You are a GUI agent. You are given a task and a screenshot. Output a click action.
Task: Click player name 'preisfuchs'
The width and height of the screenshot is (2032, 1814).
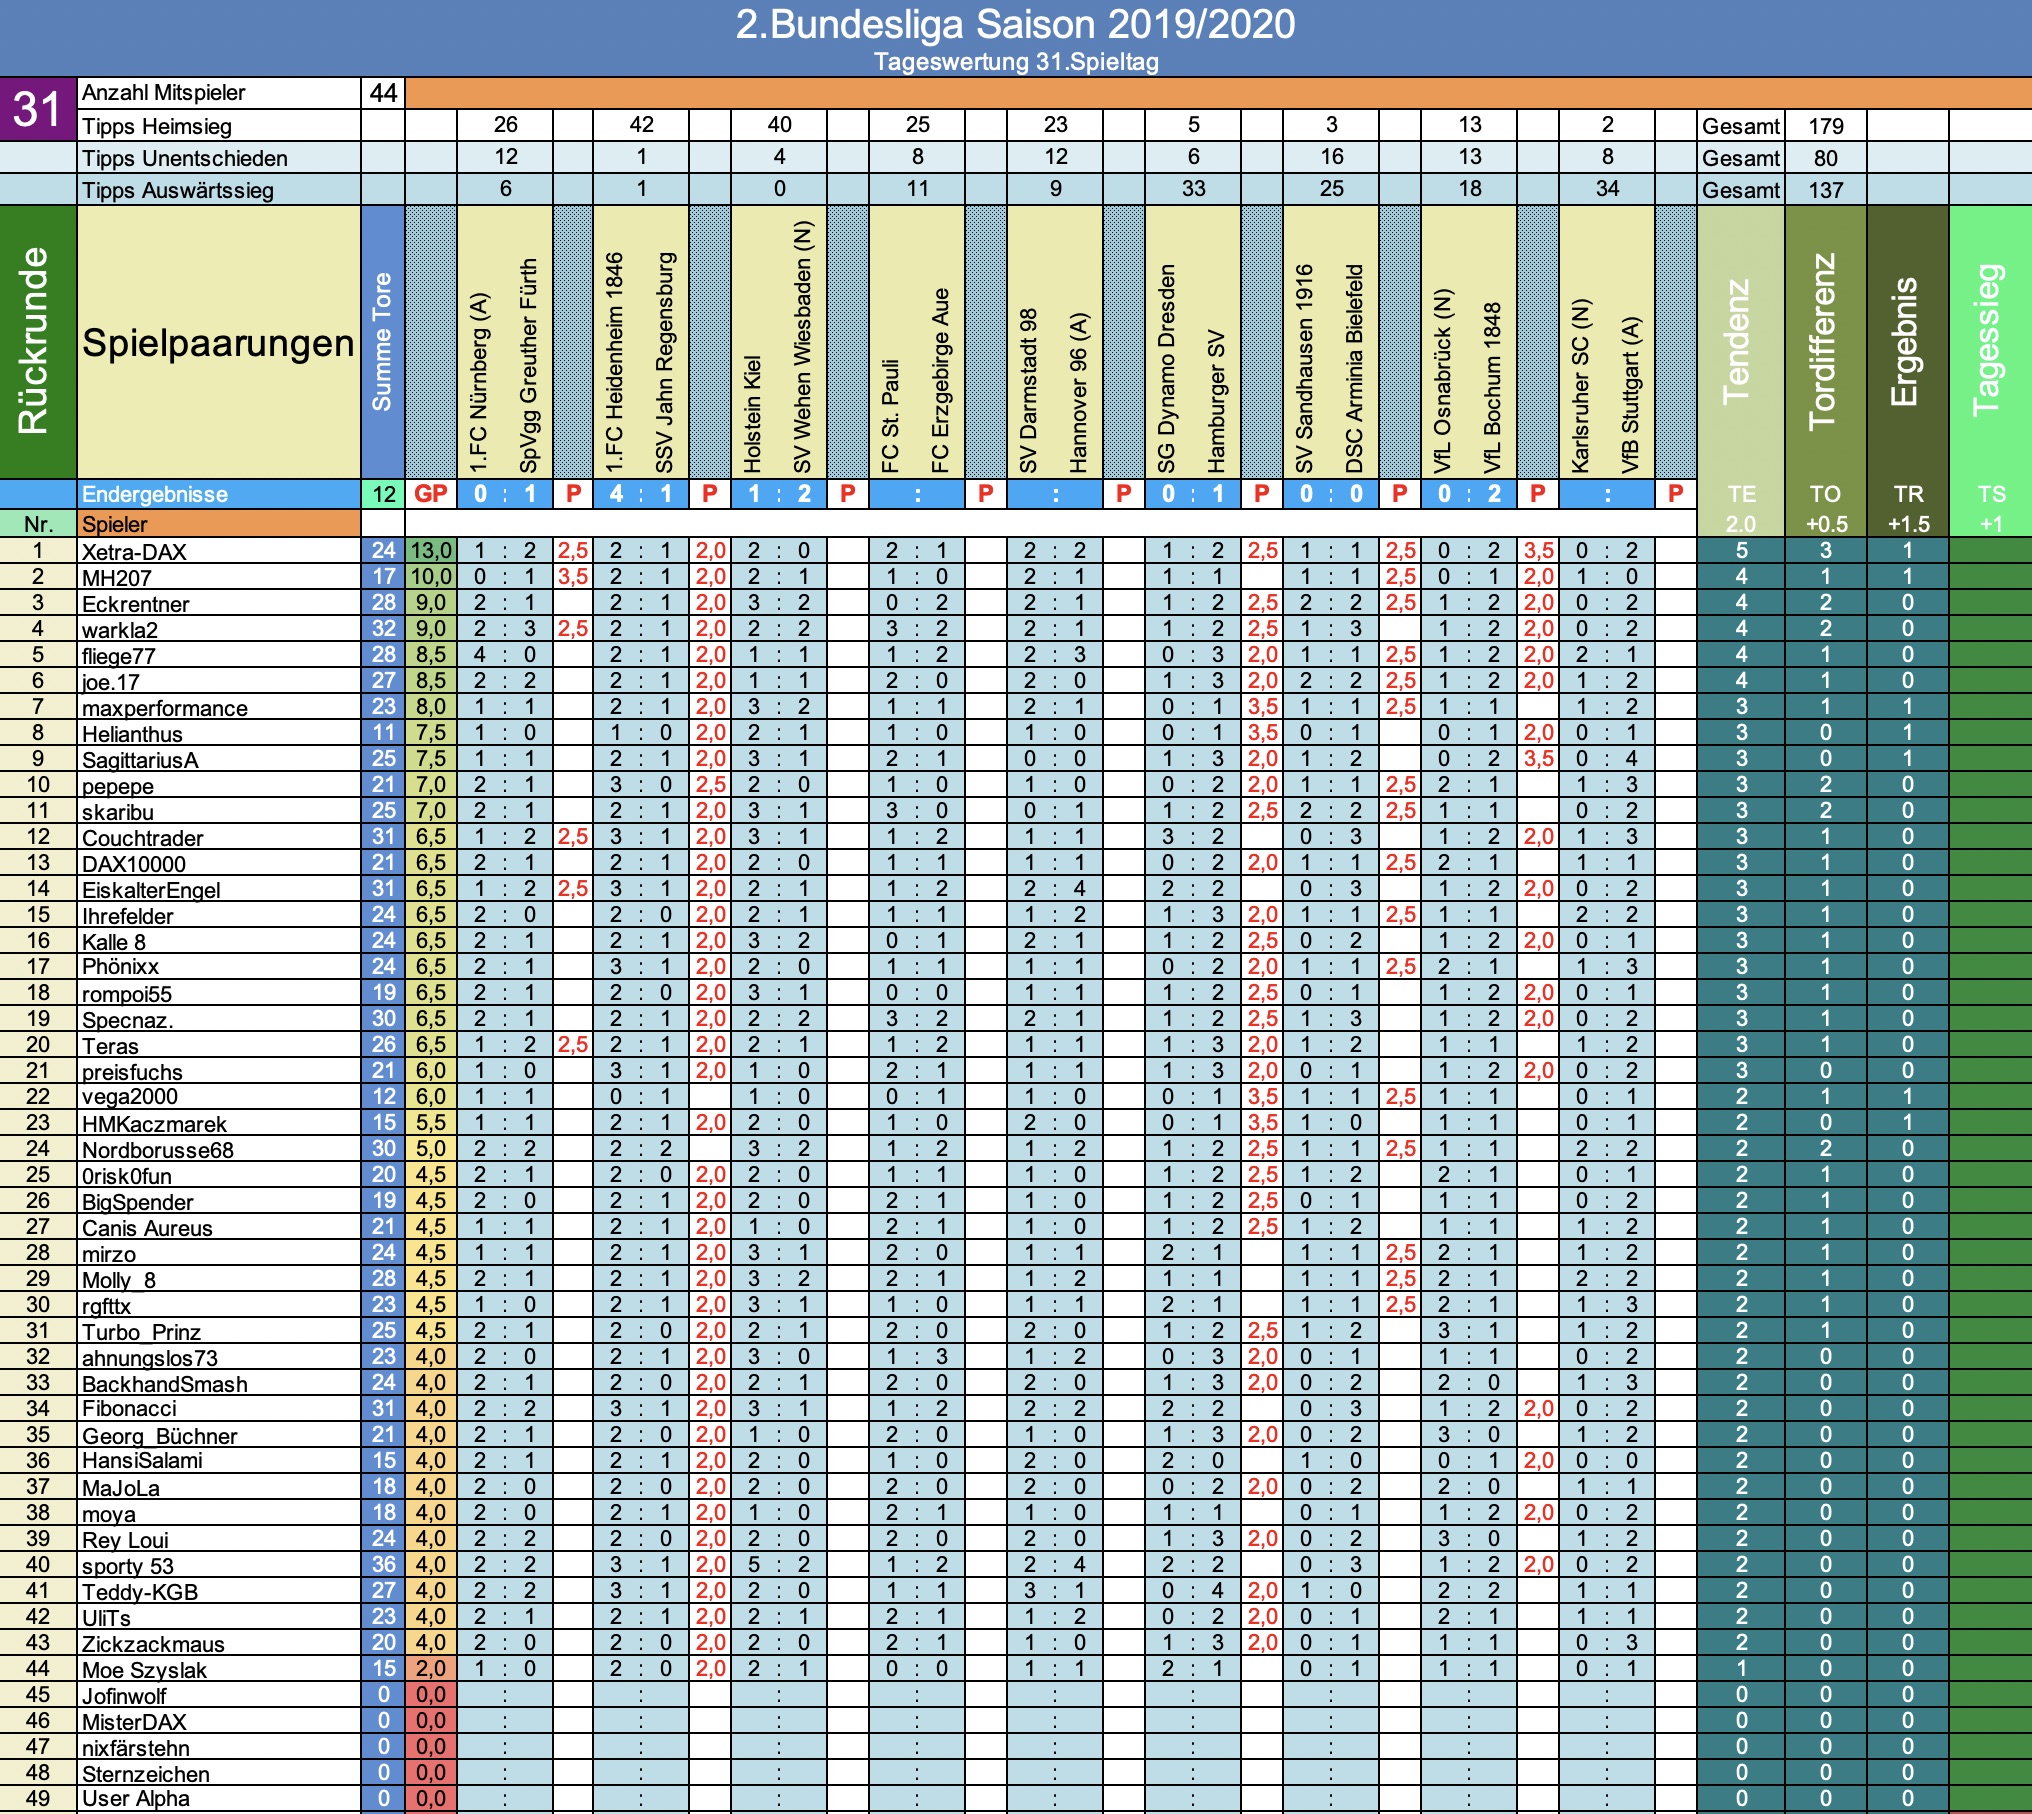click(x=132, y=1072)
